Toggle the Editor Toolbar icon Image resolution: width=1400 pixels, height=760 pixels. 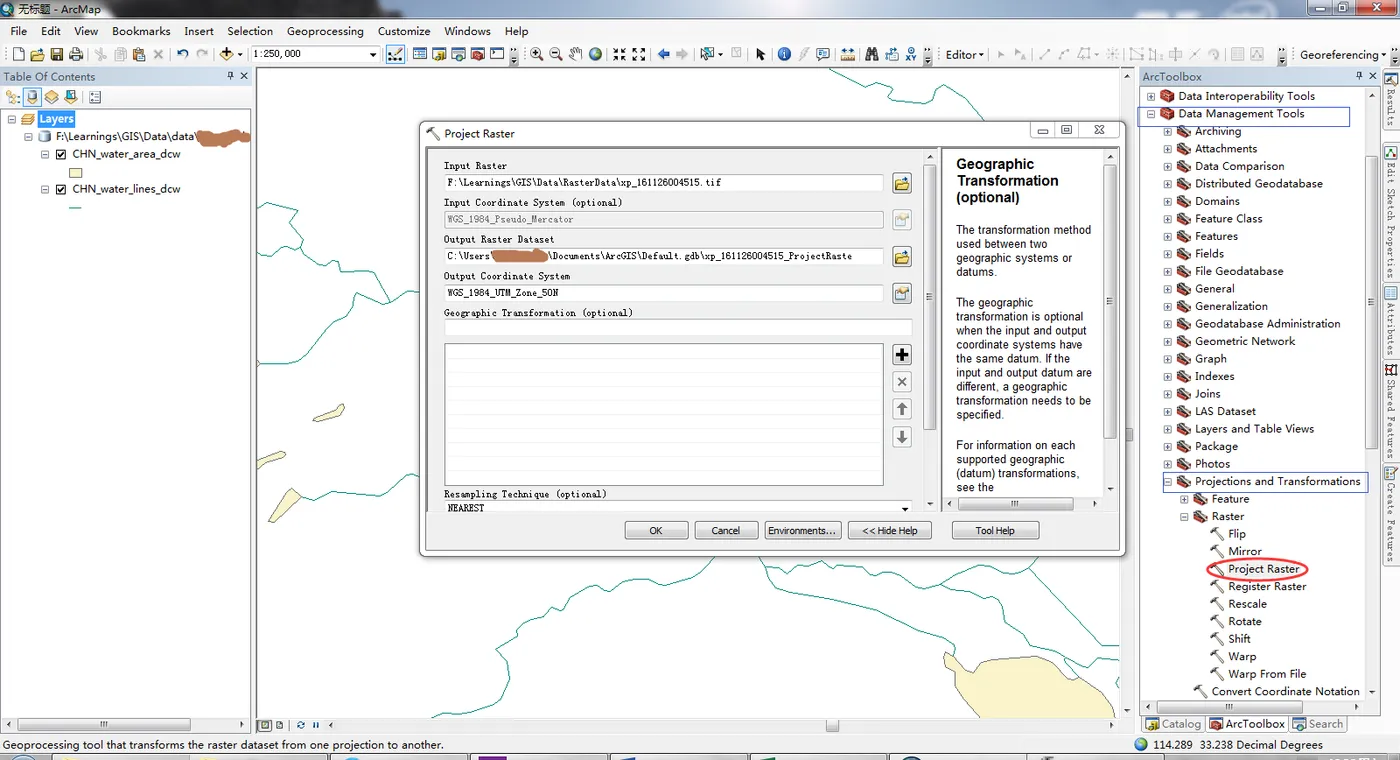click(x=395, y=54)
